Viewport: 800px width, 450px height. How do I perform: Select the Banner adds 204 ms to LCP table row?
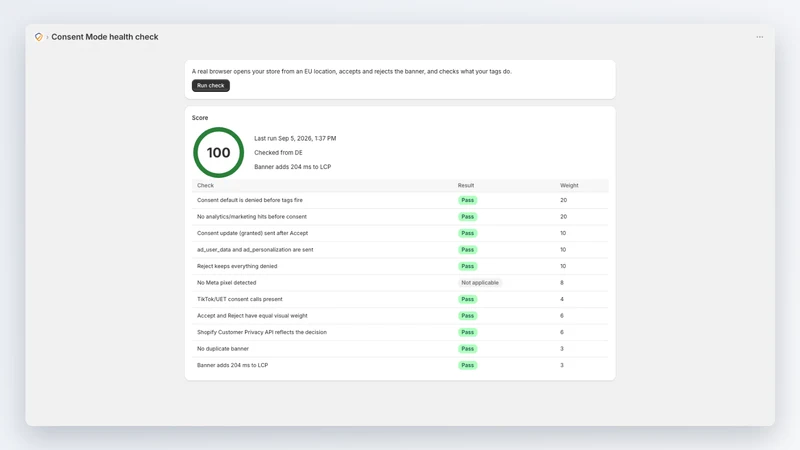click(x=400, y=365)
